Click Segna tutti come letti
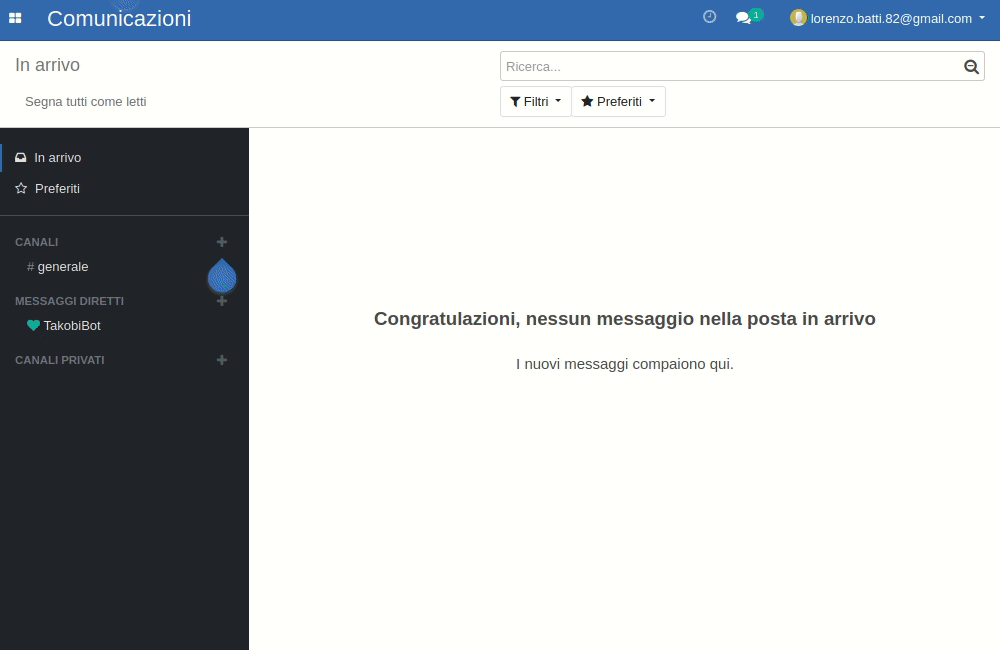This screenshot has width=1000, height=650. [85, 101]
